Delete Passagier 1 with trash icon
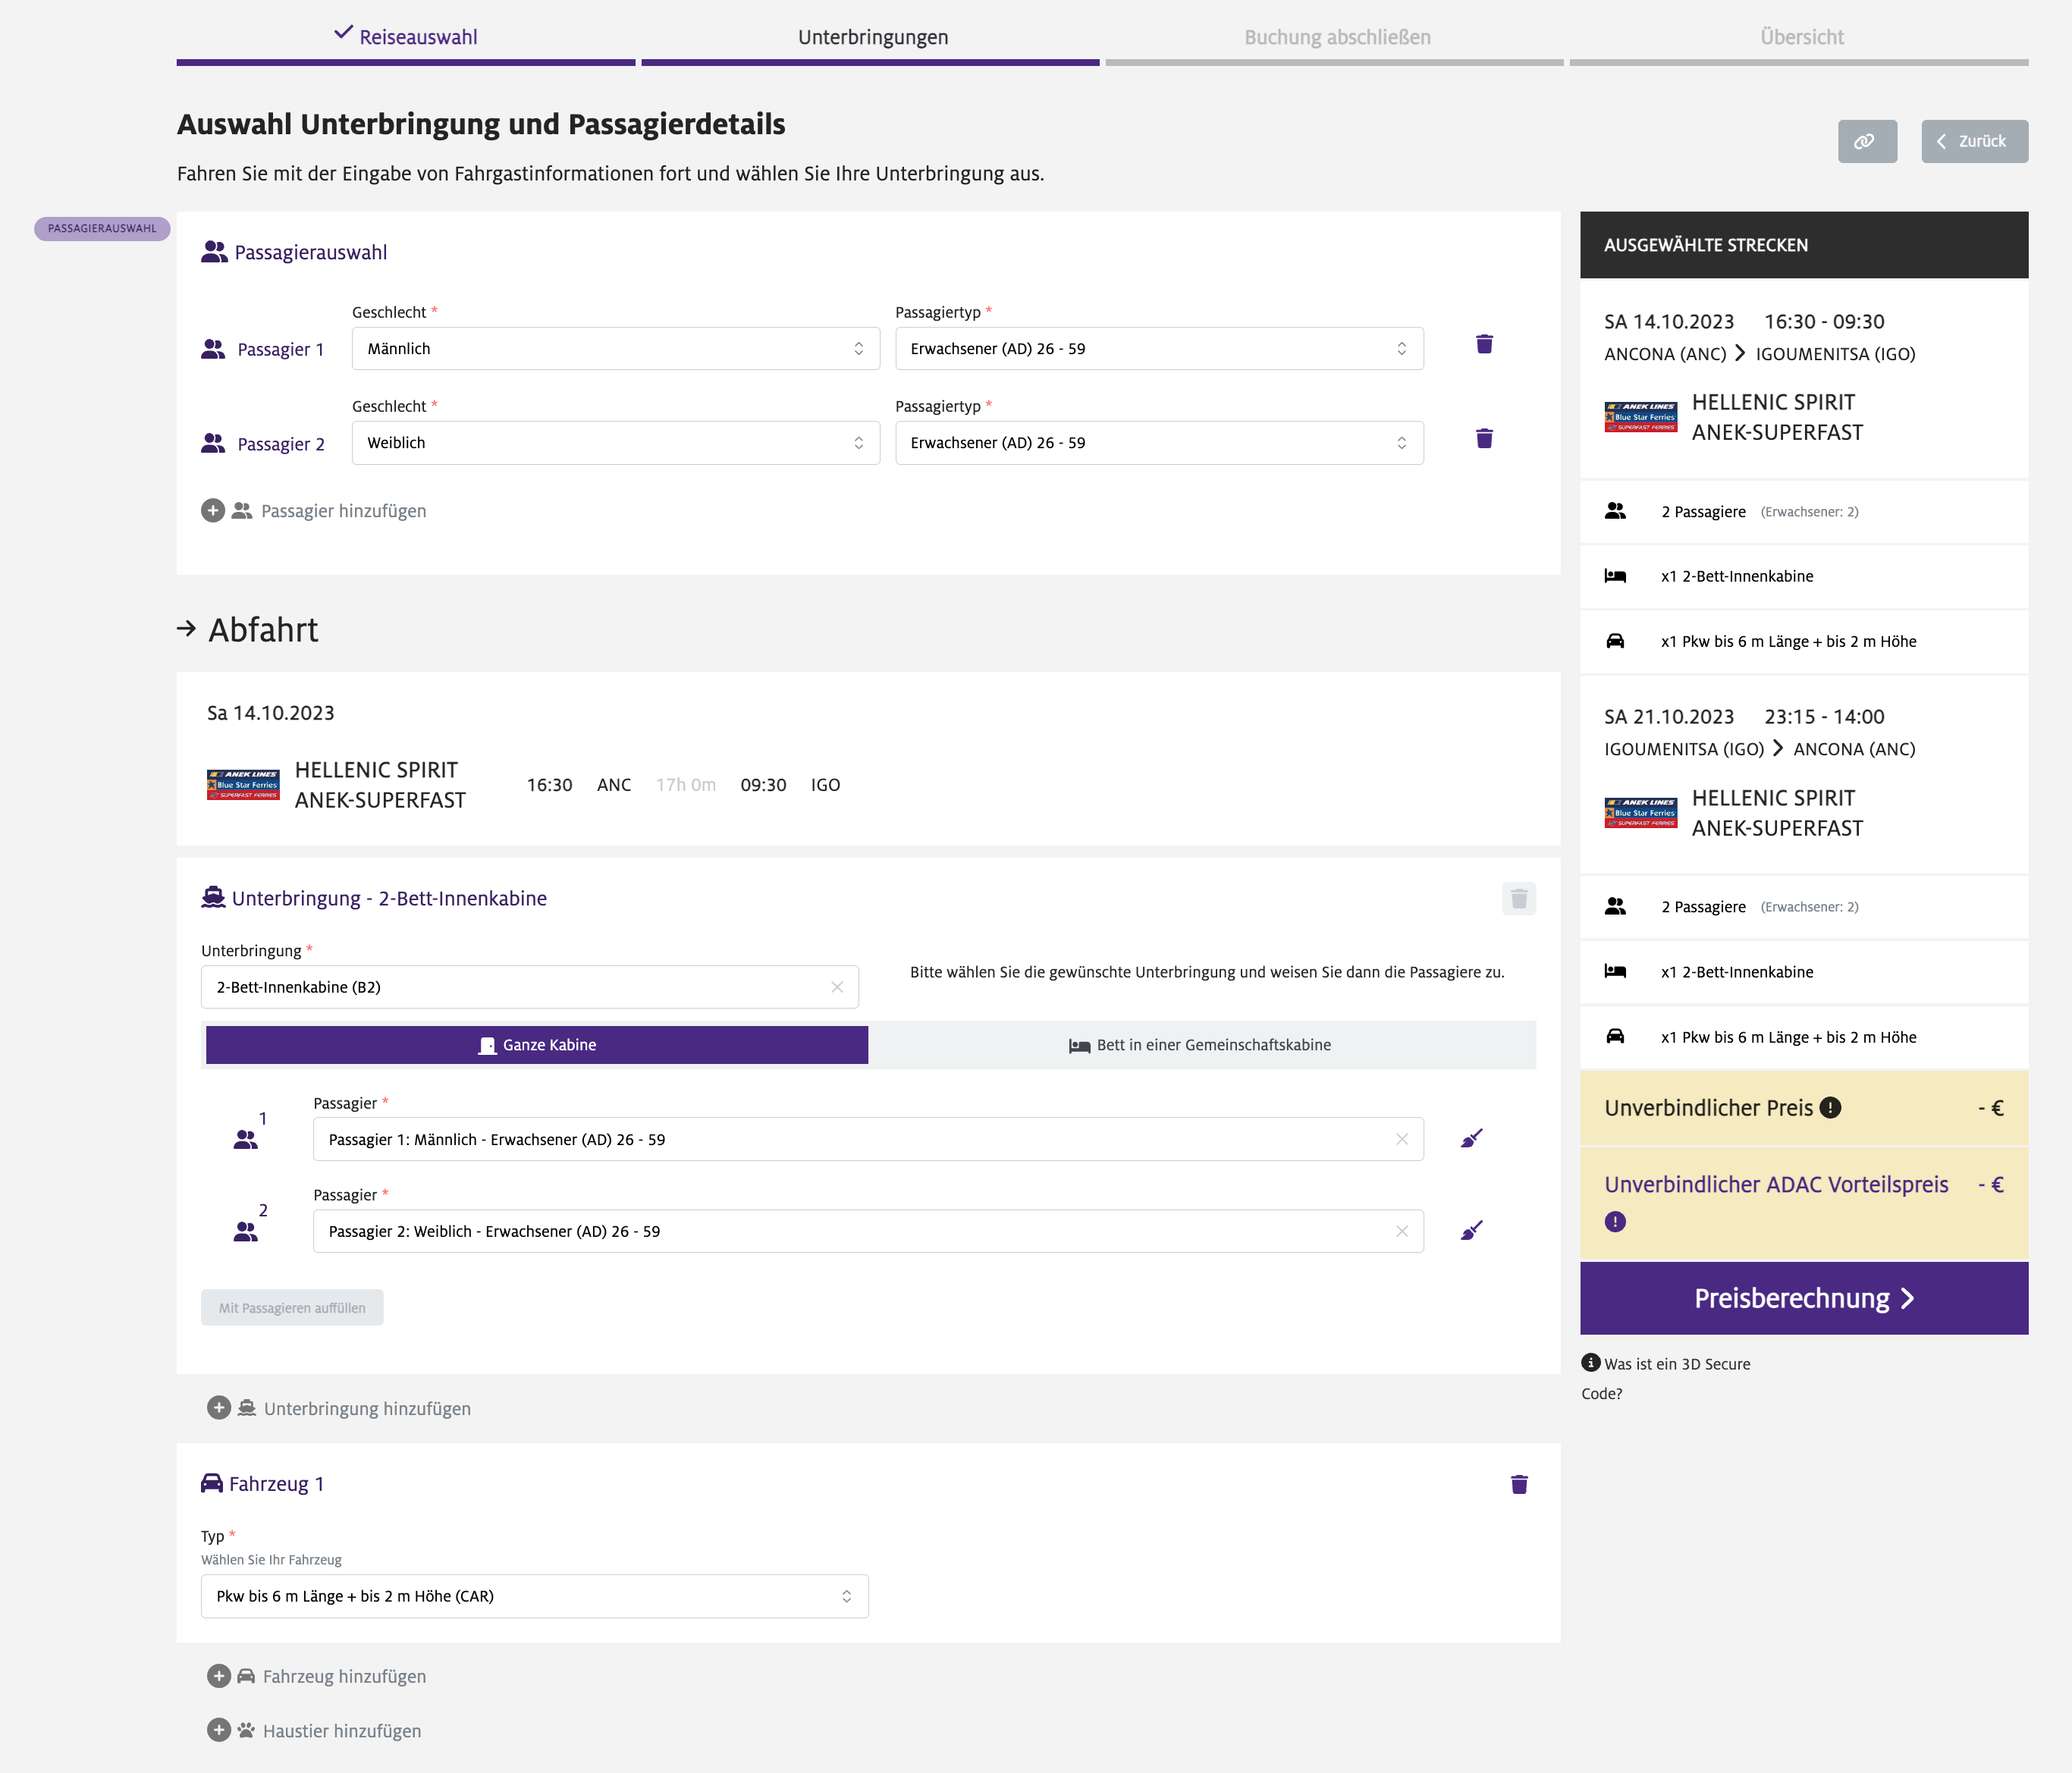The image size is (2072, 1773). 1484,344
